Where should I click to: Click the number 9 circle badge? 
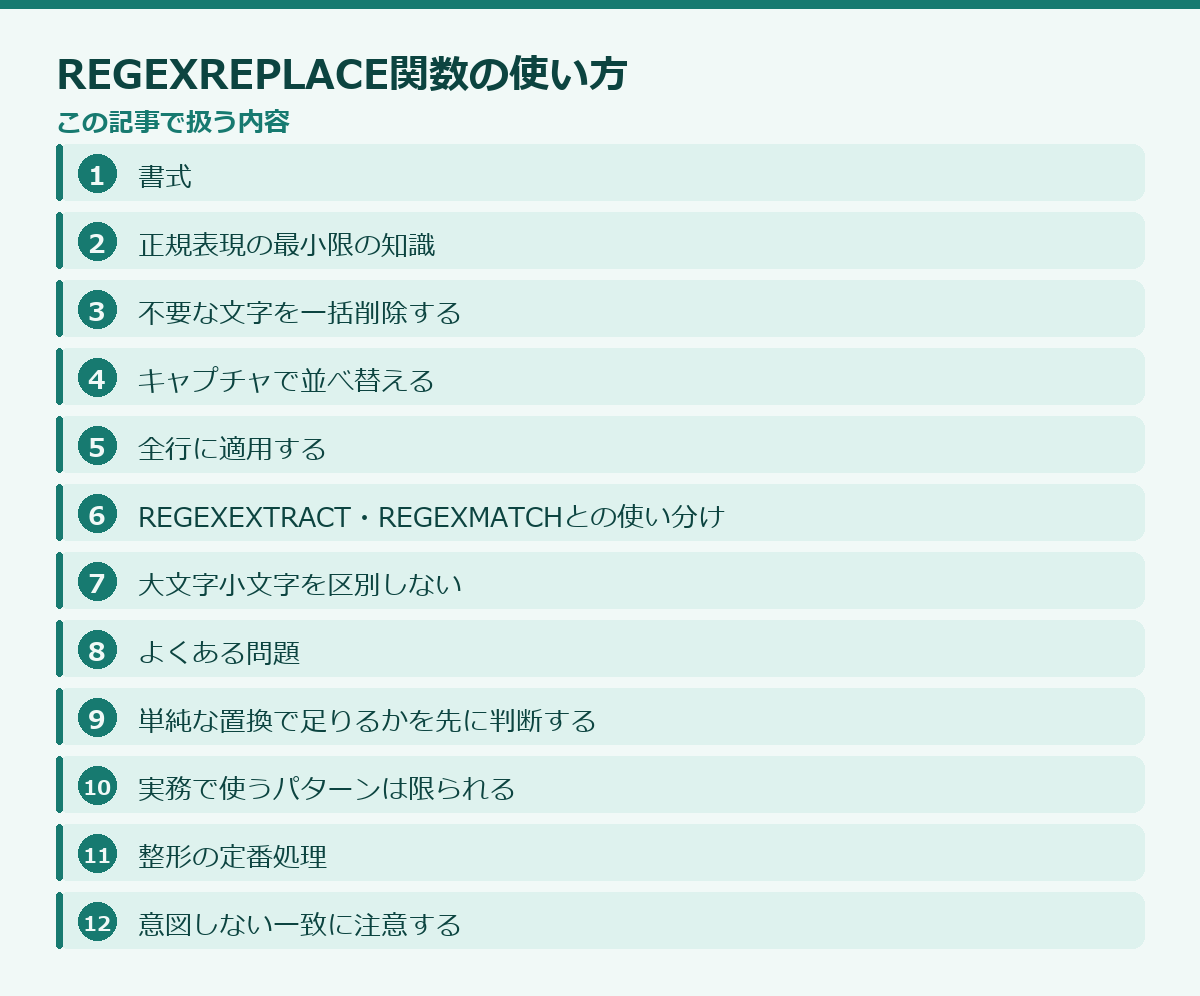tap(97, 718)
